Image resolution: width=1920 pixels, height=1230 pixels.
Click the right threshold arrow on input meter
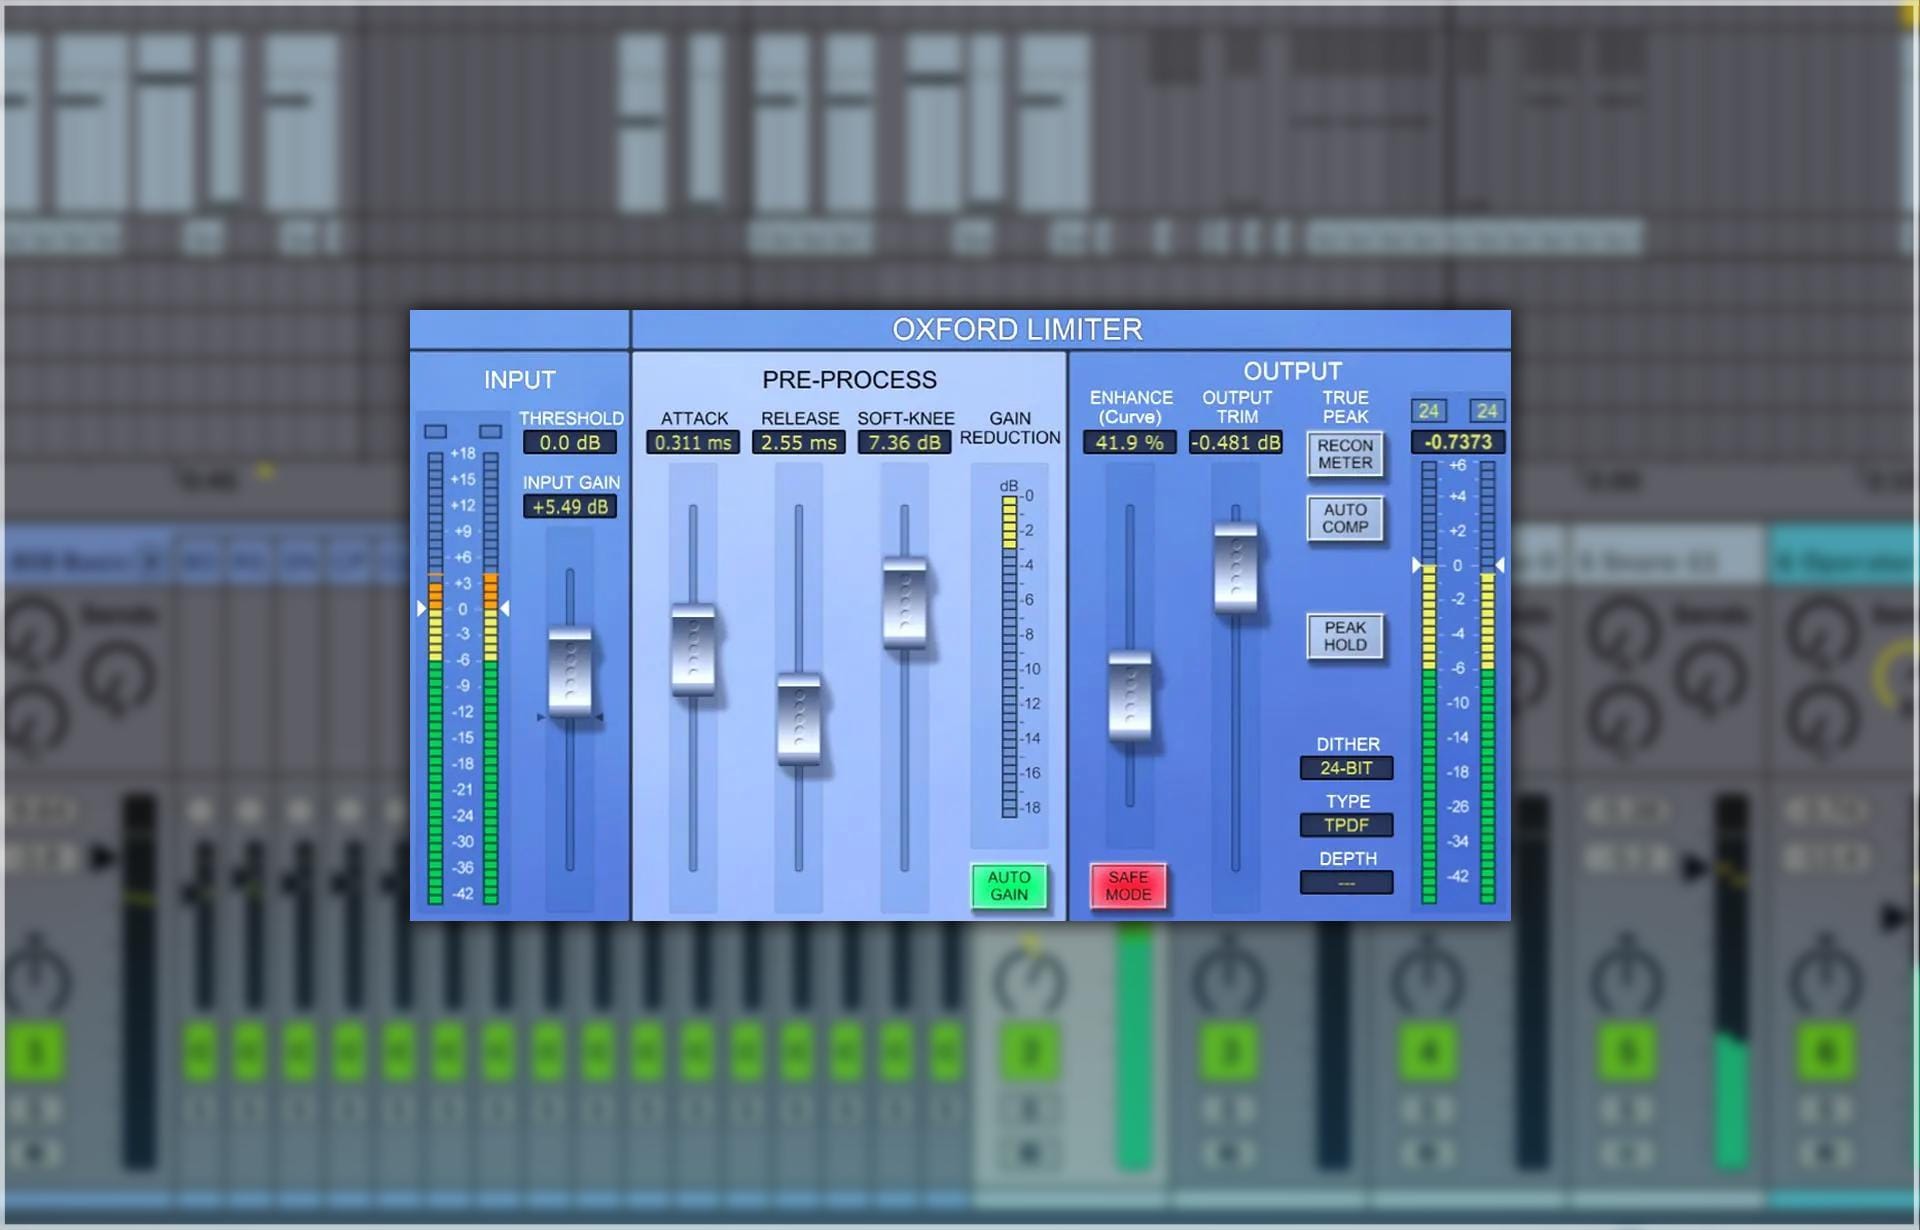pyautogui.click(x=505, y=608)
